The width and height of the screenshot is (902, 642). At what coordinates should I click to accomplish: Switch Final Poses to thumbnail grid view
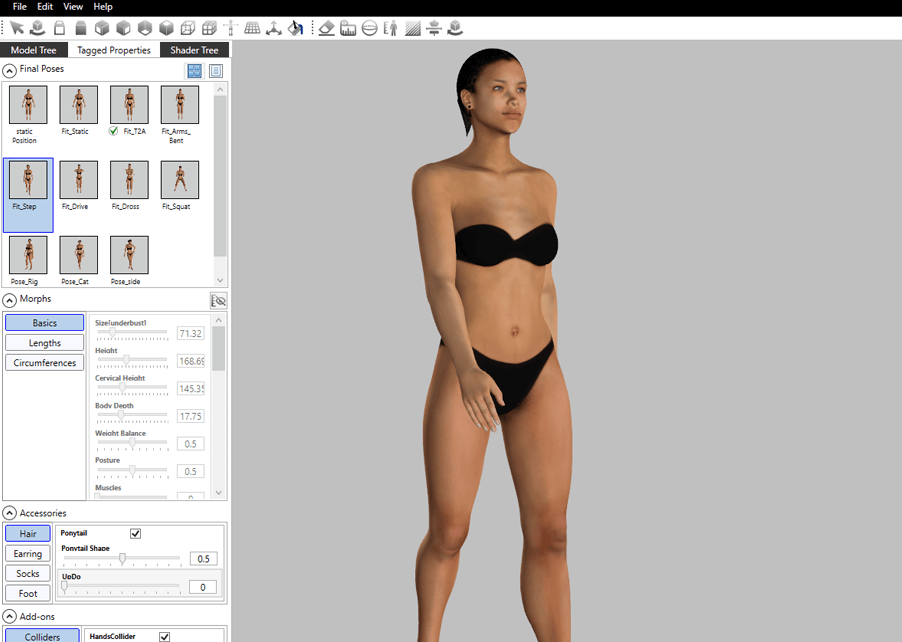[194, 71]
